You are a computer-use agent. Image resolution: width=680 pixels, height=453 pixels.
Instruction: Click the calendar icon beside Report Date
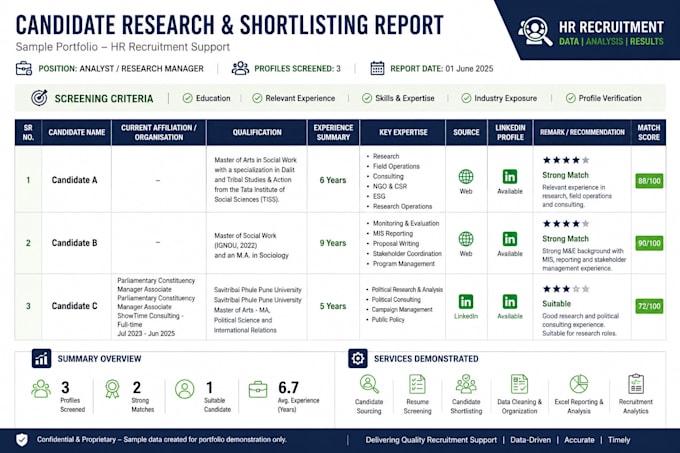click(377, 68)
